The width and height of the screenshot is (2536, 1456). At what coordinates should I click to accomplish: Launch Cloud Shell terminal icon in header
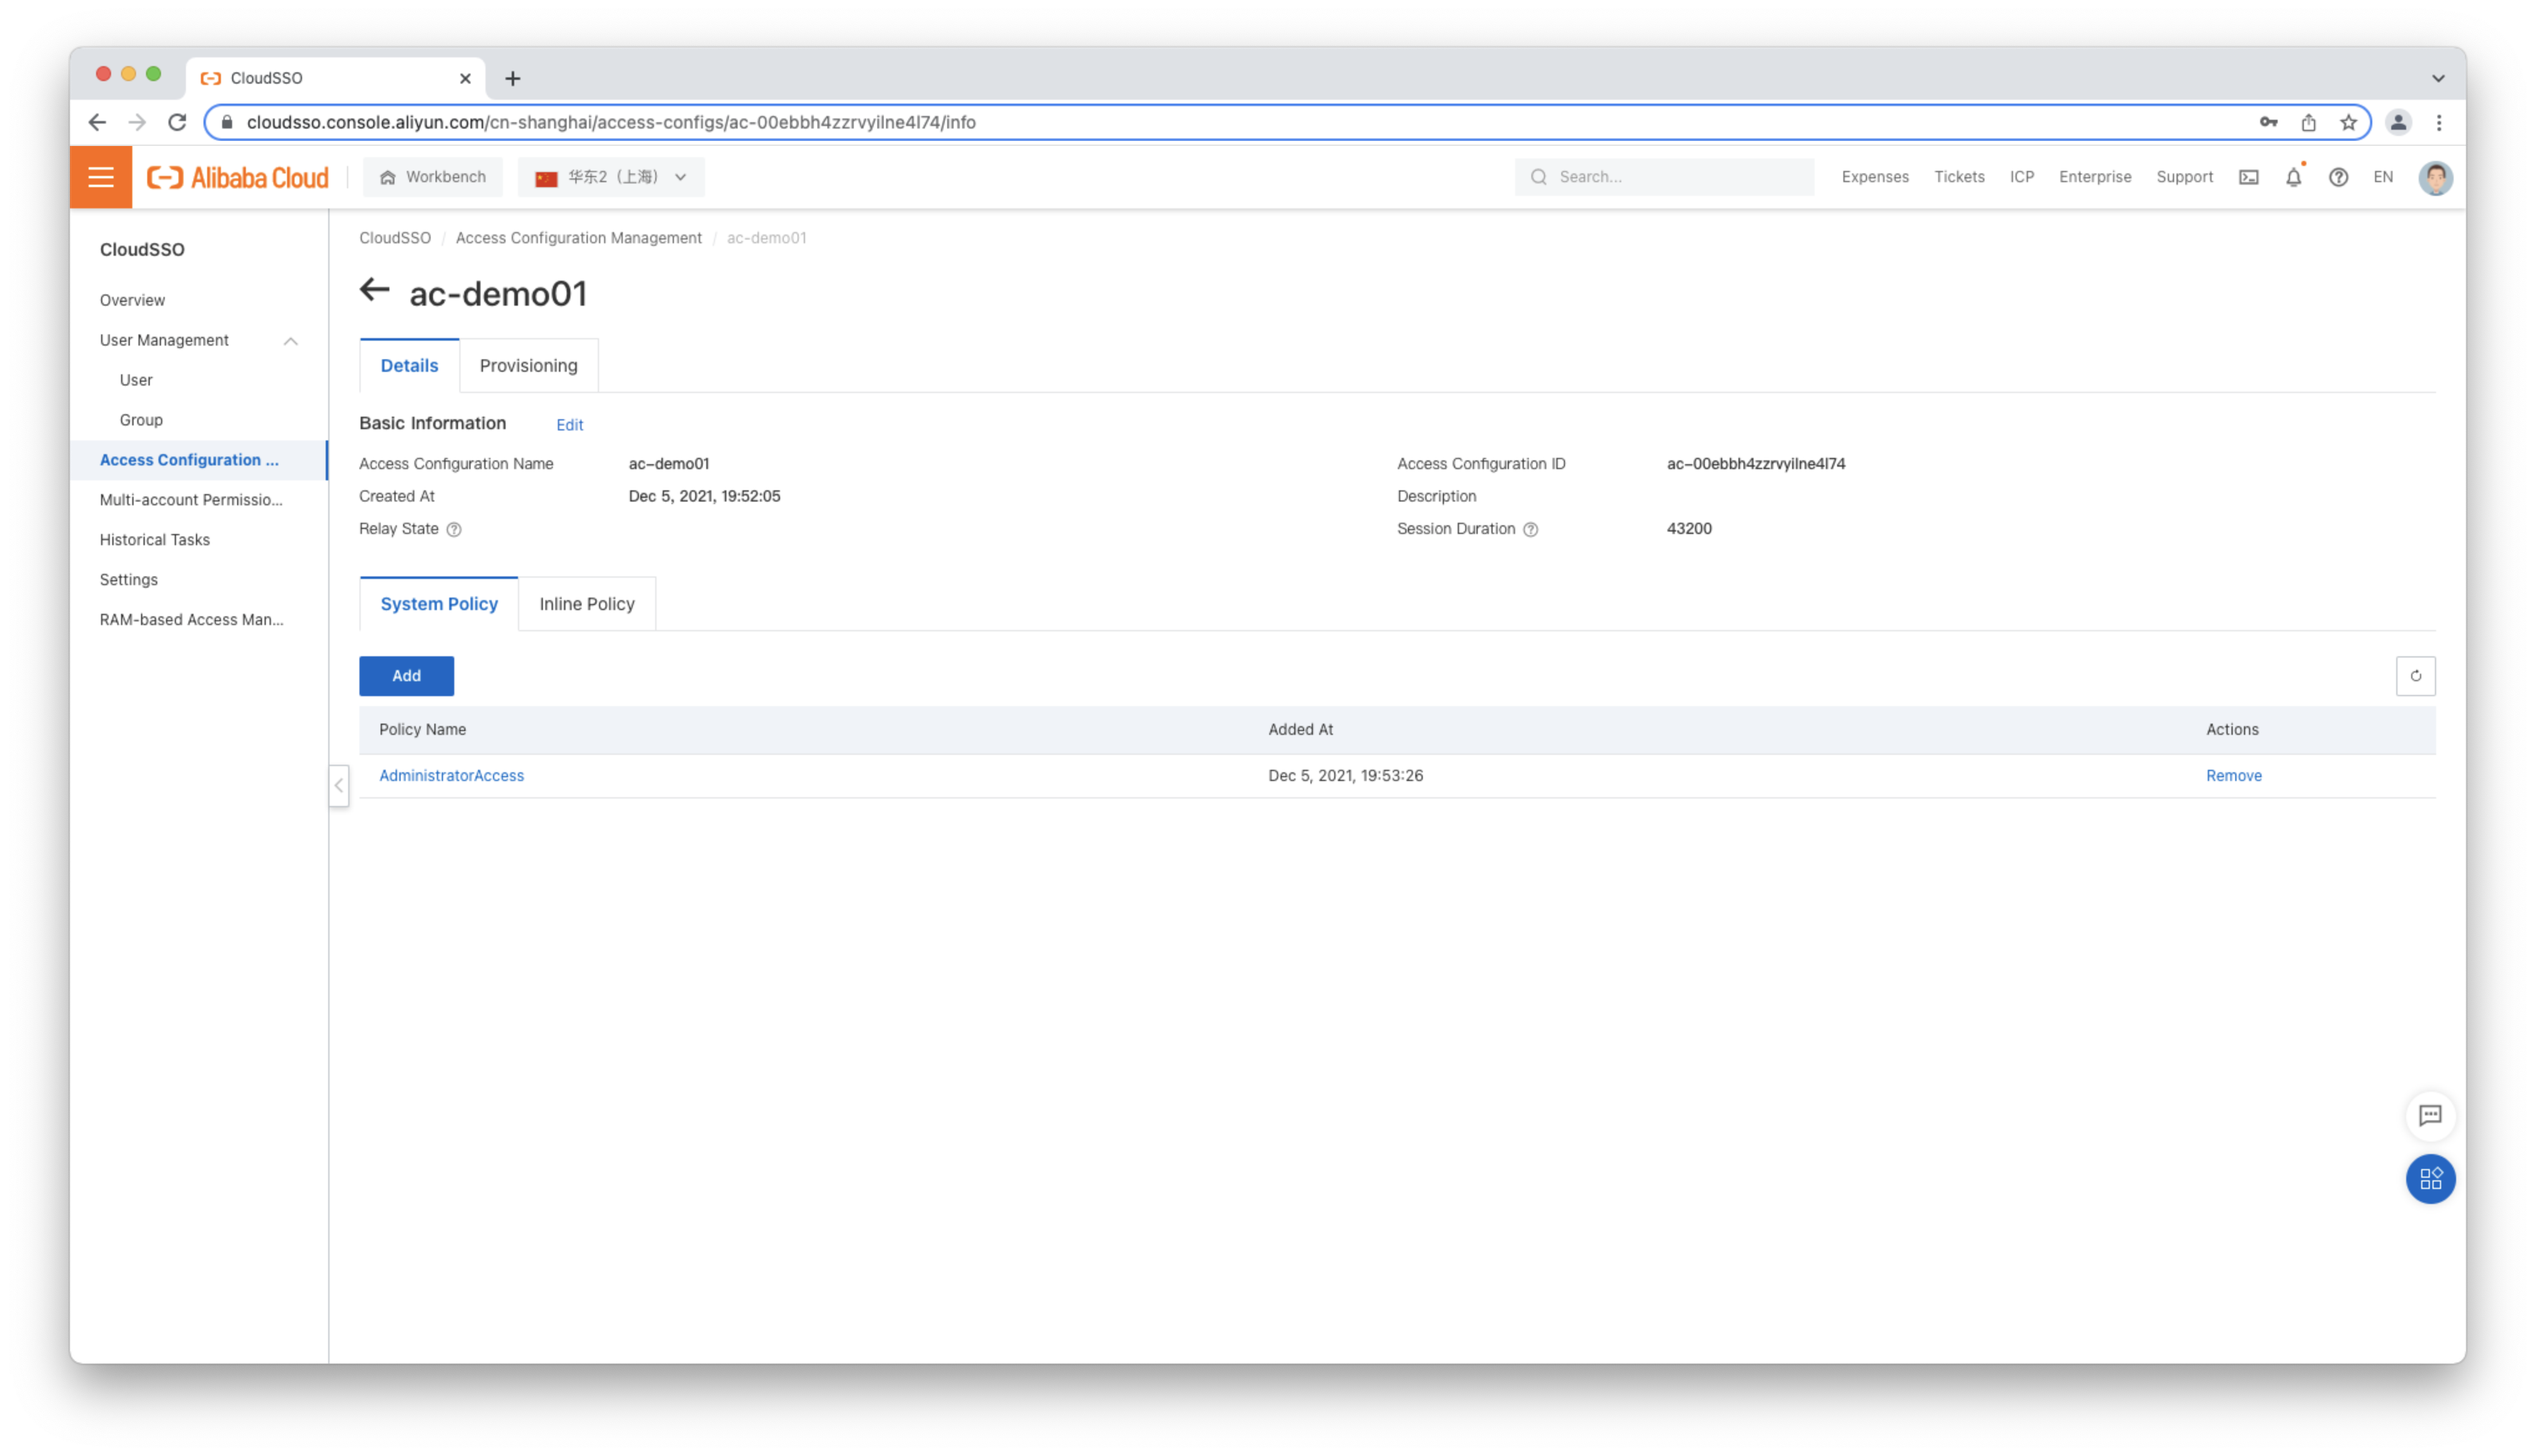2248,178
